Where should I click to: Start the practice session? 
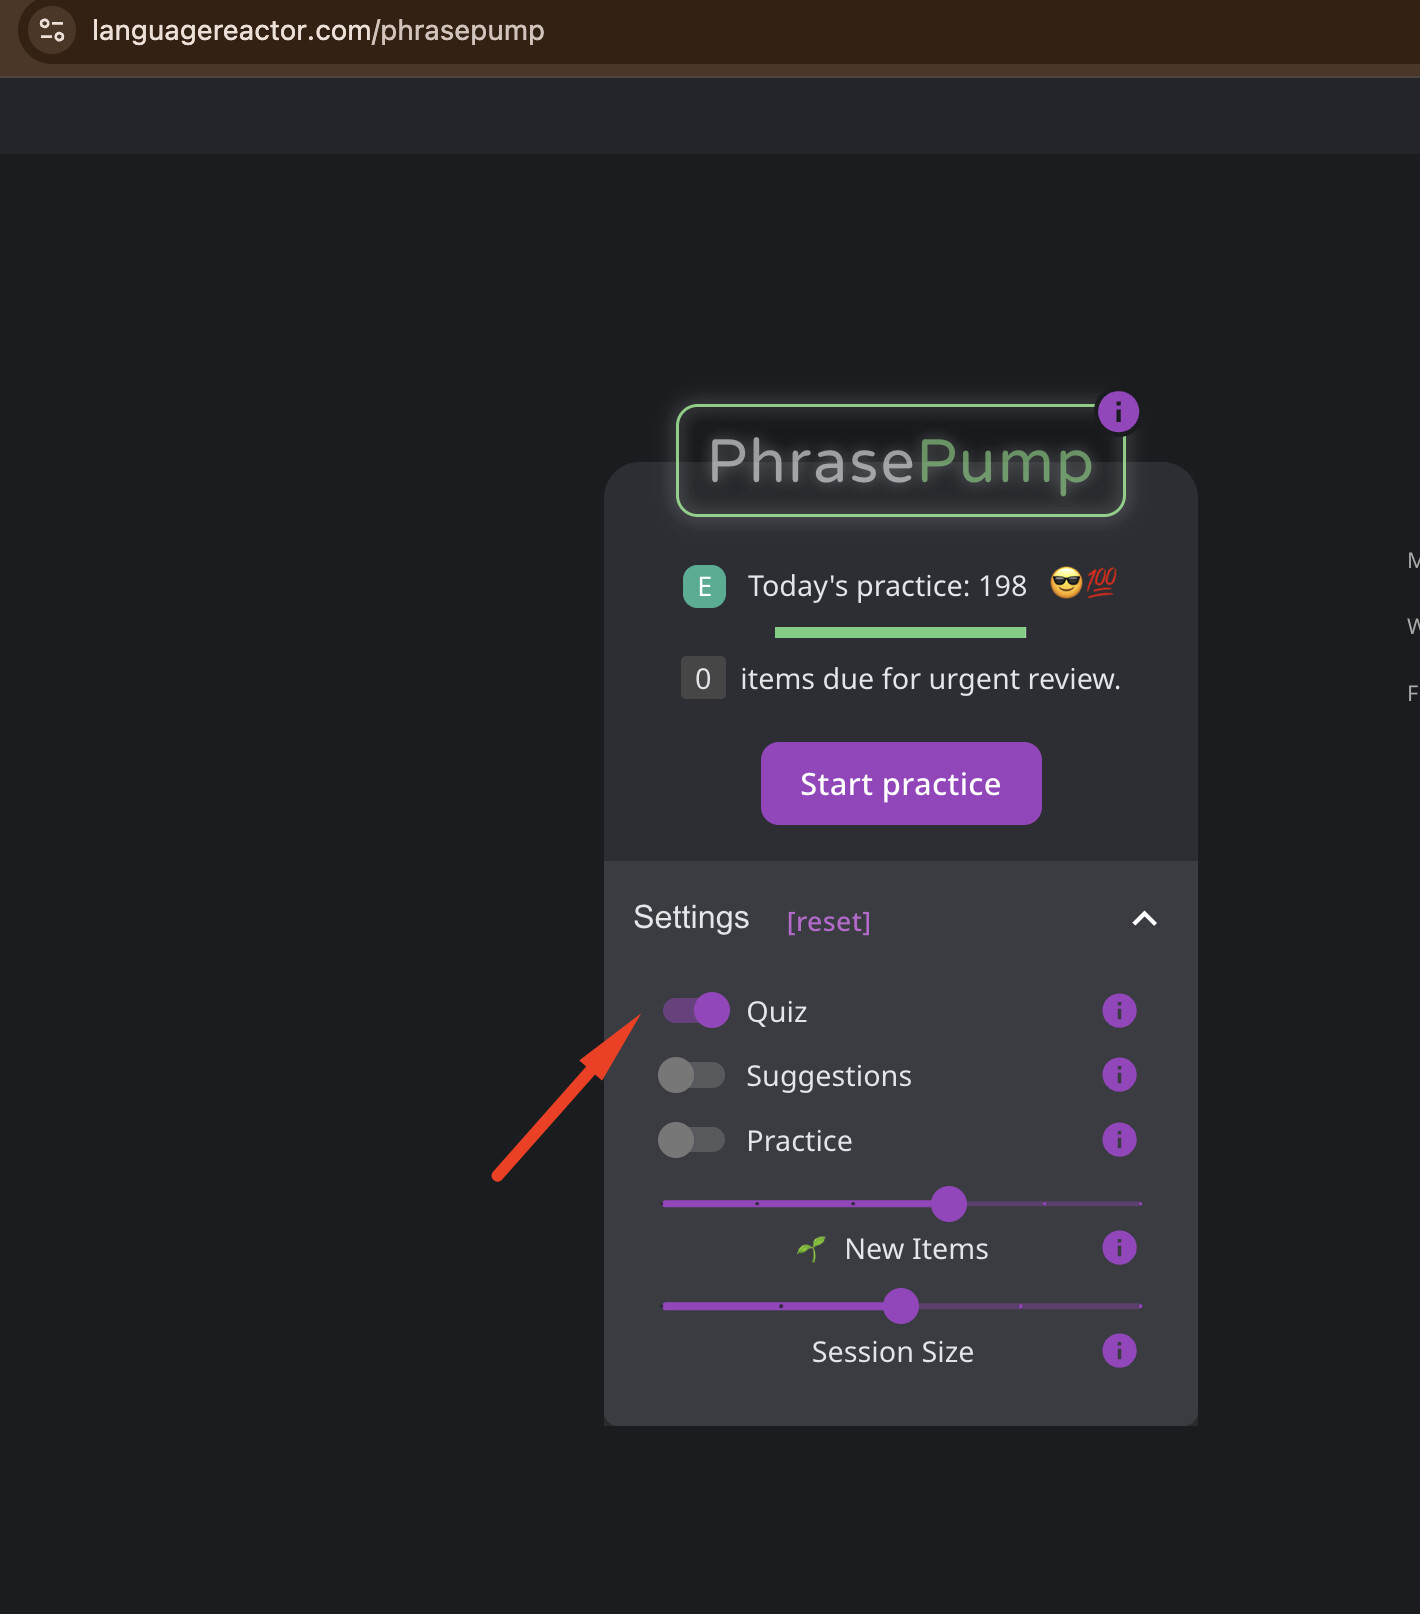pos(901,783)
